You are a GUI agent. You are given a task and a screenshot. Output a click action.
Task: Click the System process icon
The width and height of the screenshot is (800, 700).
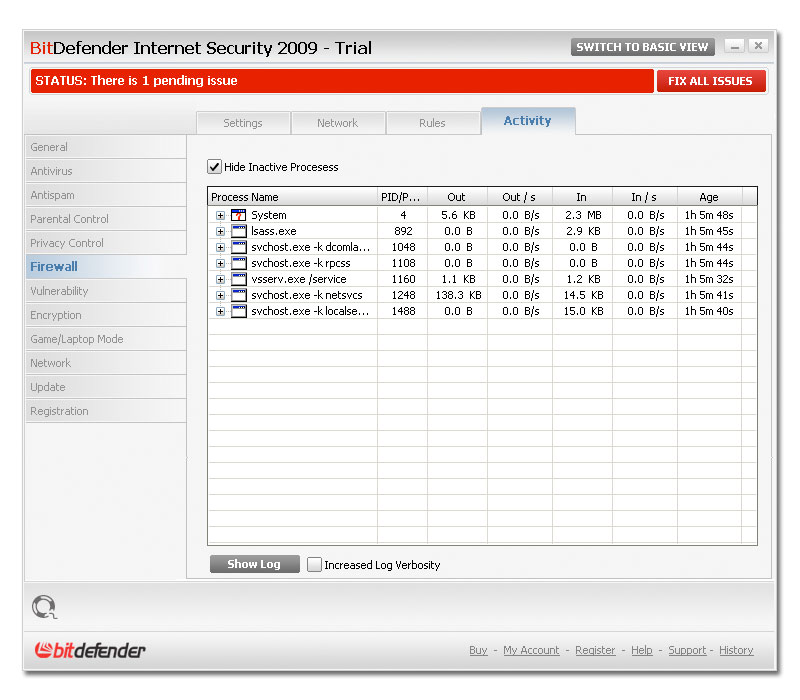tap(238, 215)
